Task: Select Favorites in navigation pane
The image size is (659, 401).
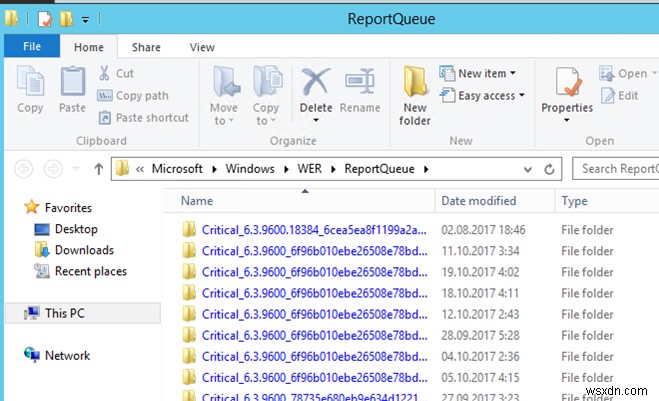Action: click(58, 208)
